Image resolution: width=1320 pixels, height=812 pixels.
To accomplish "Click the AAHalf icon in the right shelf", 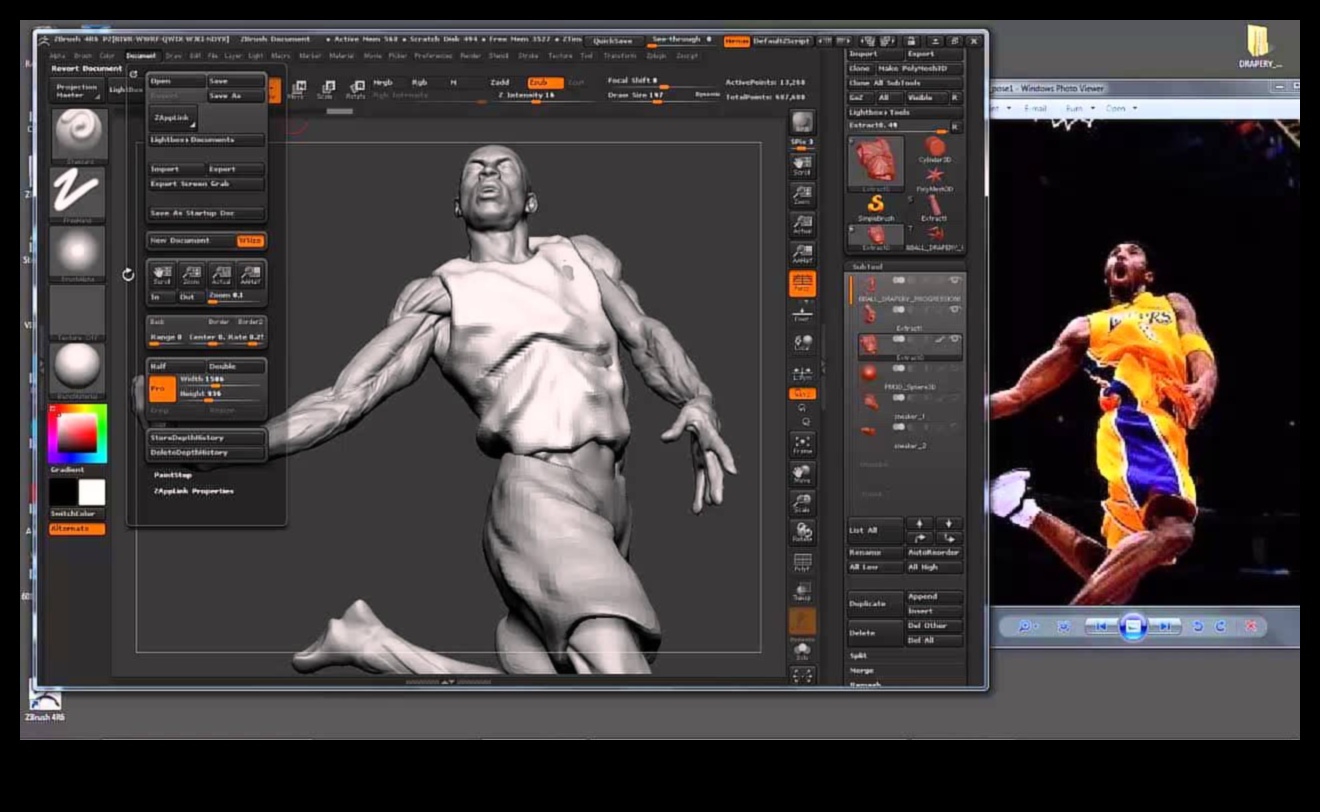I will [802, 255].
